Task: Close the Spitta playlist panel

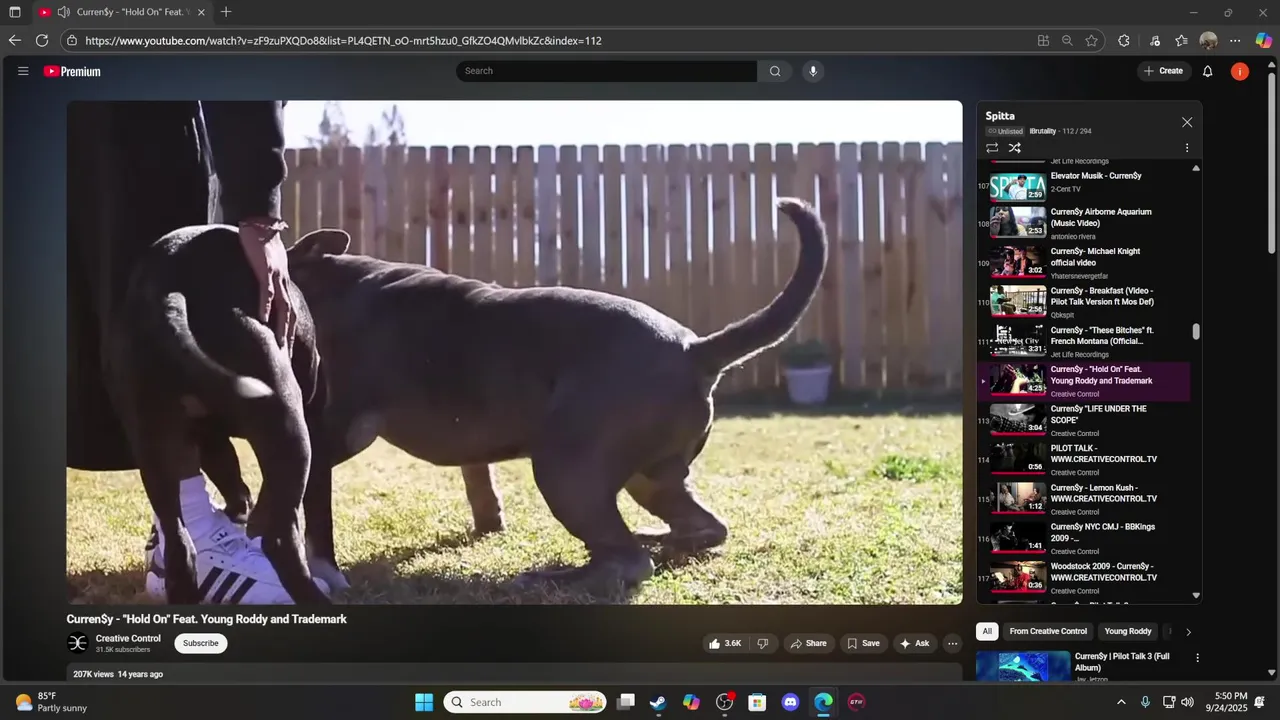Action: click(1187, 122)
